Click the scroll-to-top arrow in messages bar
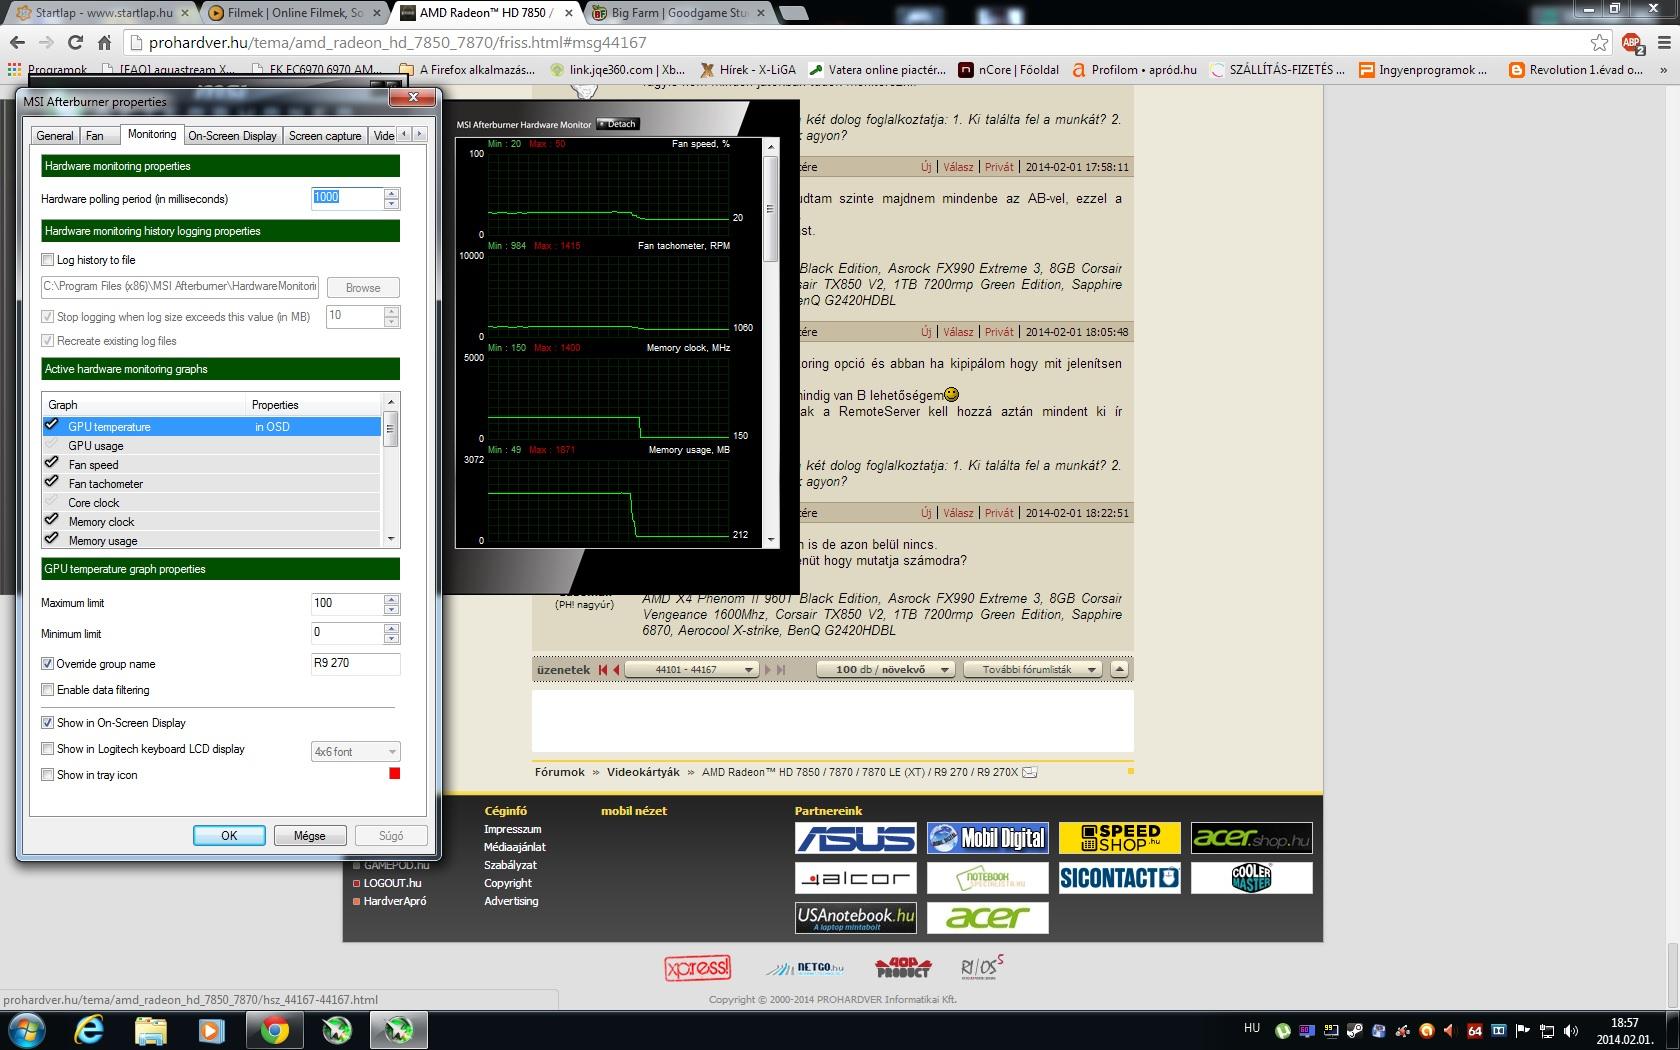1680x1050 pixels. (1120, 669)
